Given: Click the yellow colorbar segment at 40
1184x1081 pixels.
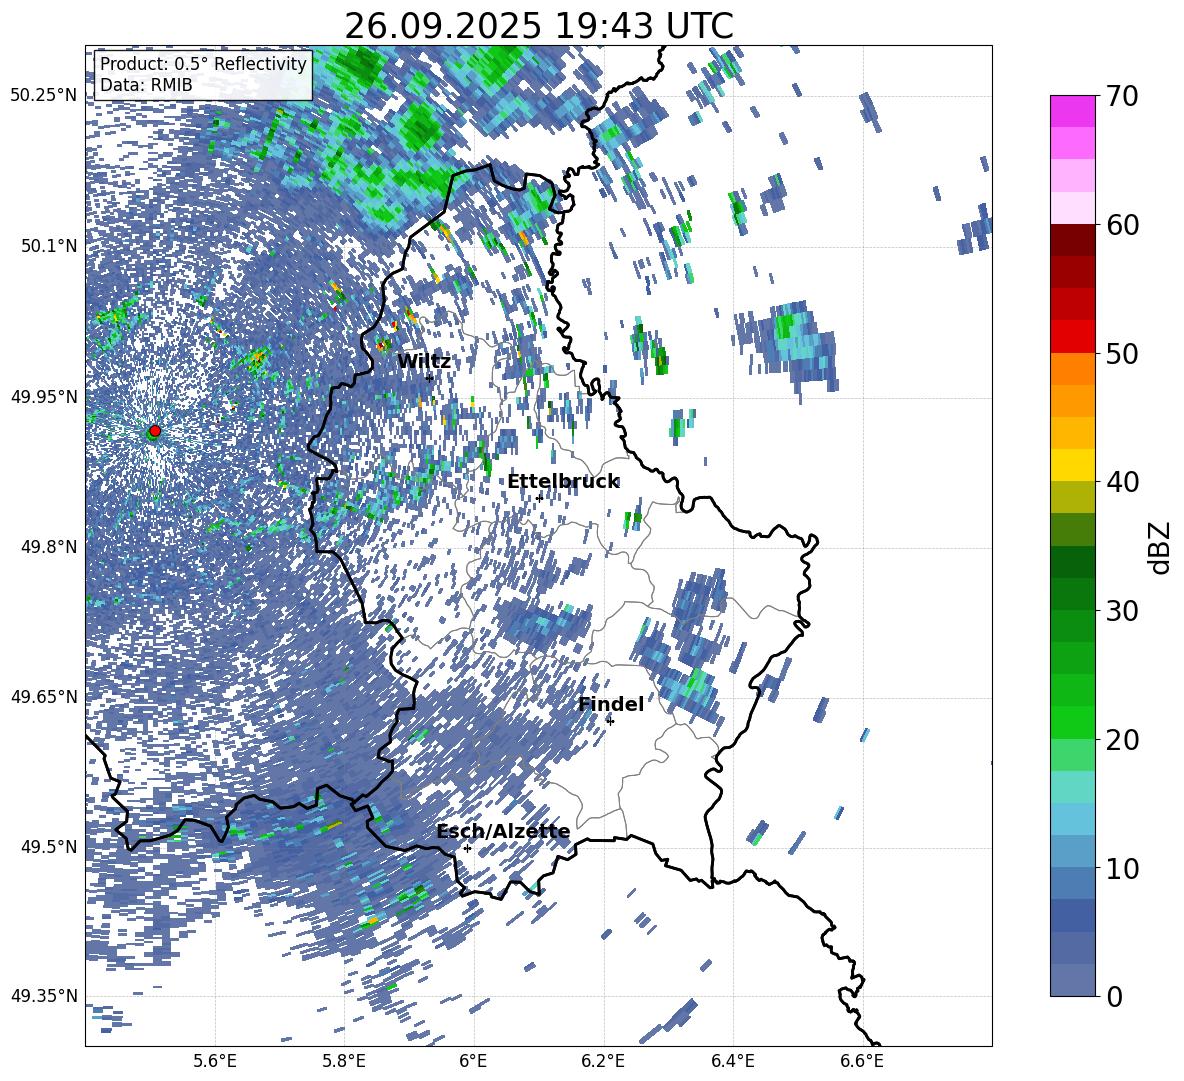Looking at the screenshot, I should tap(1072, 465).
